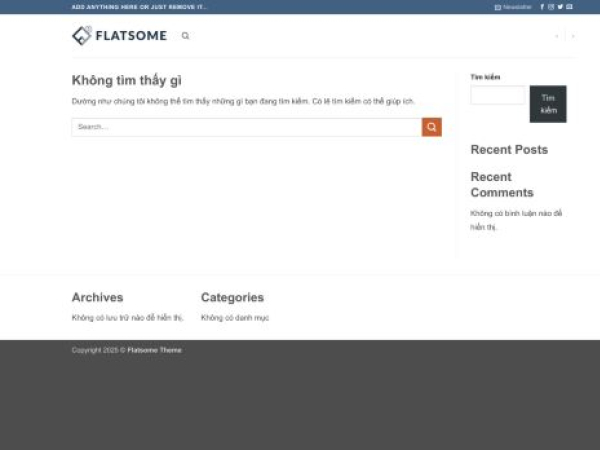
Task: Focus the main "Search..." input field
Action: [246, 127]
